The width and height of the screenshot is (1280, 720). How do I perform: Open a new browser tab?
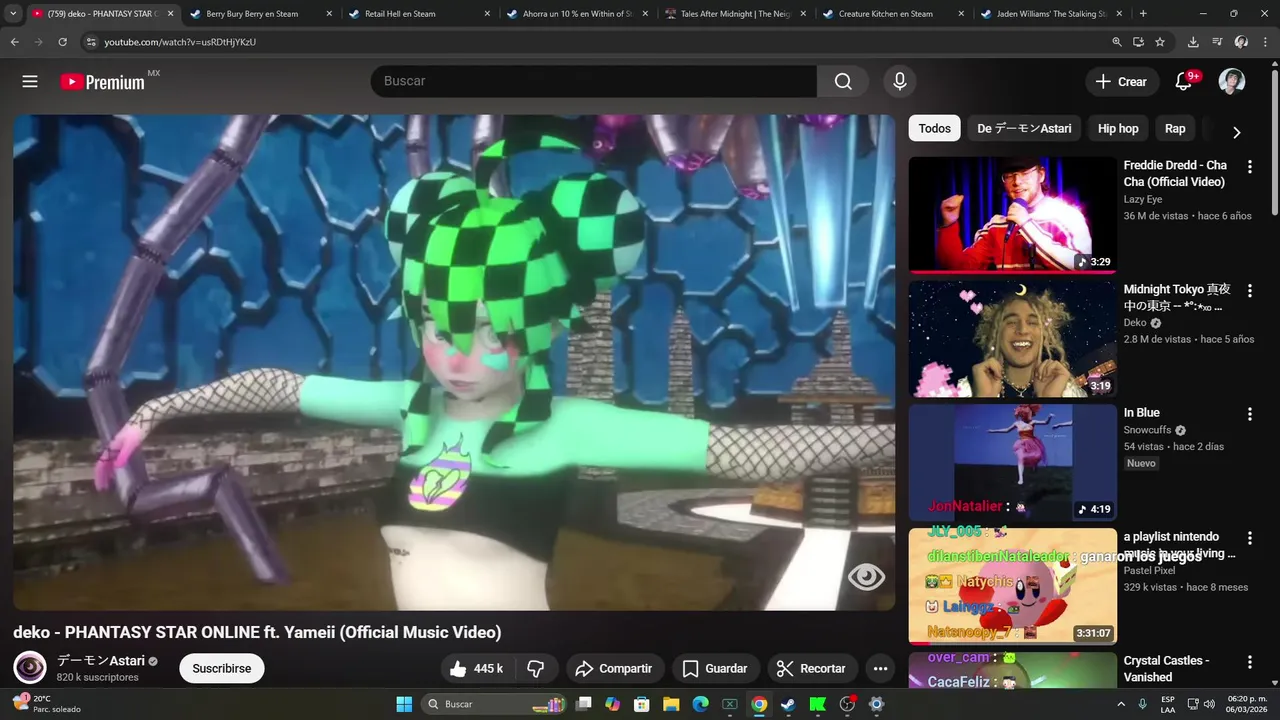tap(1143, 14)
